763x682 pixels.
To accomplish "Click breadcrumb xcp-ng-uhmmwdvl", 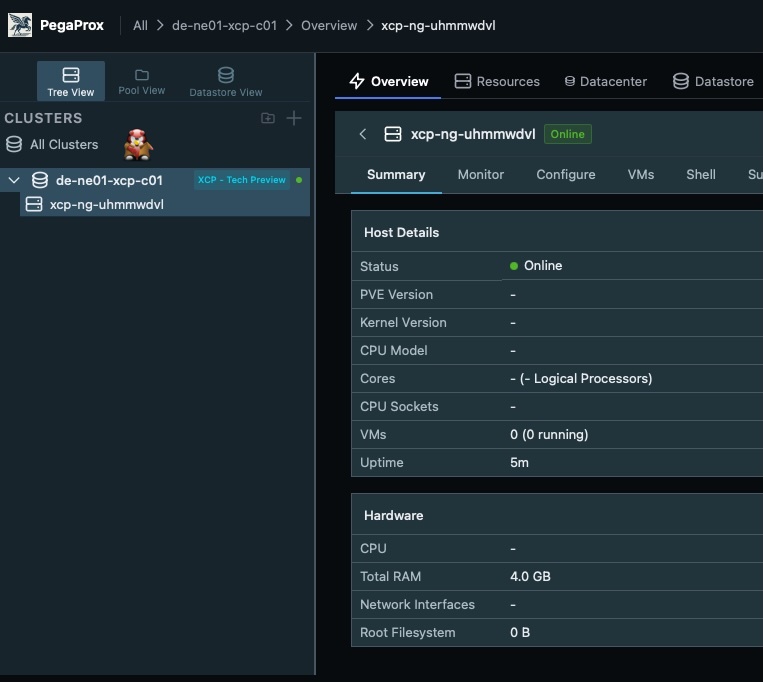I will click(x=438, y=25).
